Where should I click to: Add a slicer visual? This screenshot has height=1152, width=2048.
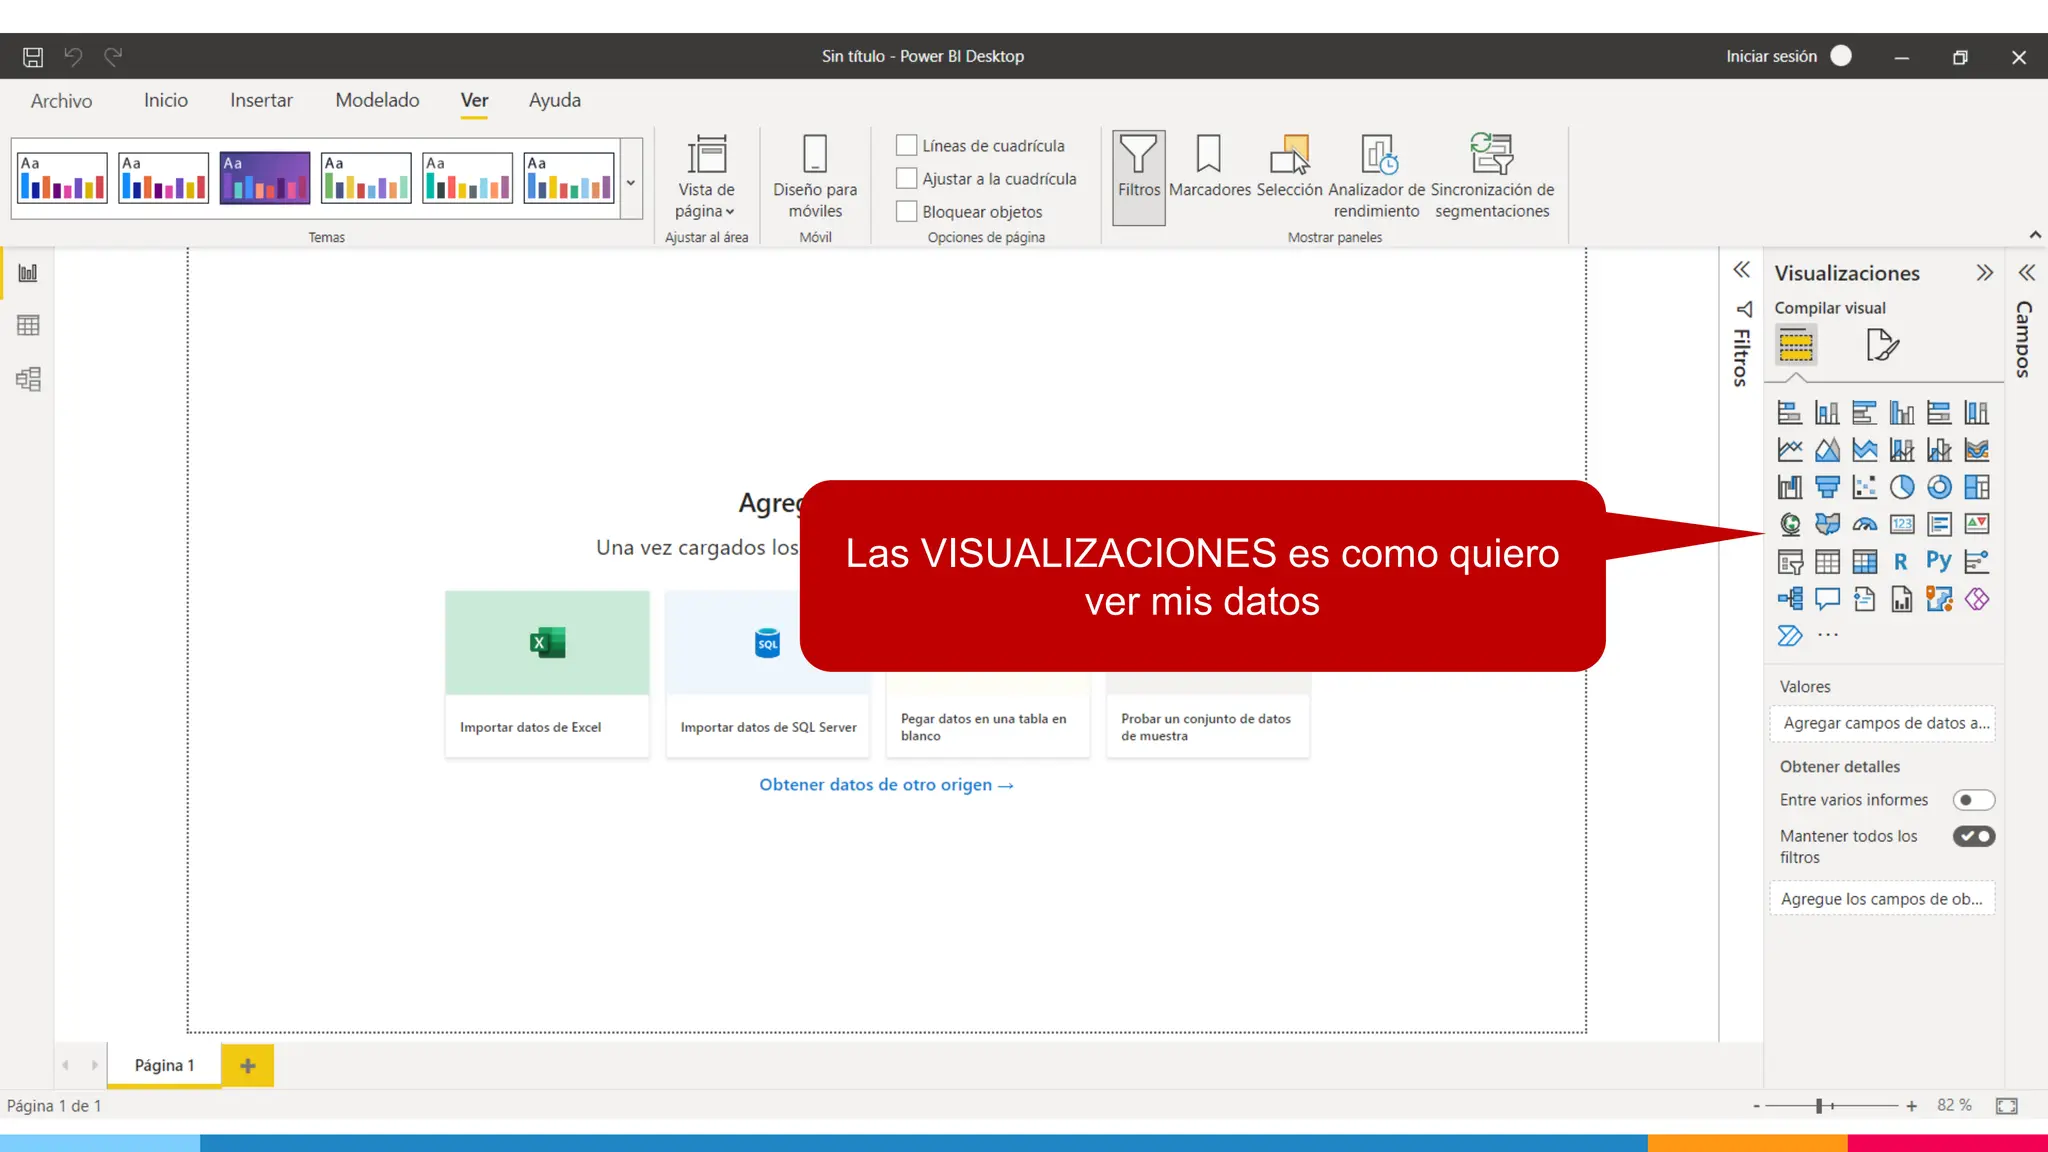1790,562
